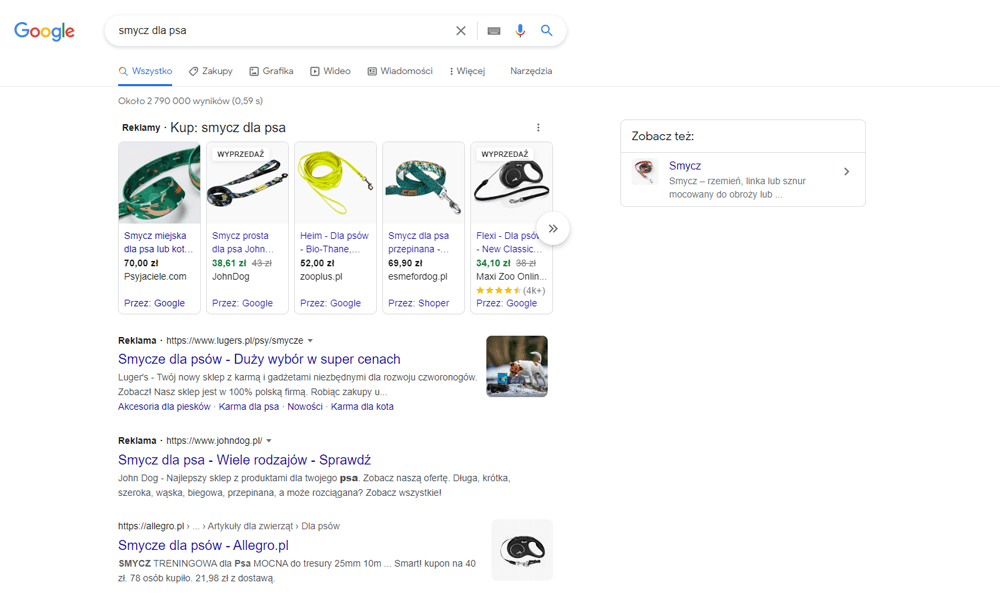Click the 52,00 zł price
Viewport: 1000px width, 600px height.
pyautogui.click(x=317, y=263)
